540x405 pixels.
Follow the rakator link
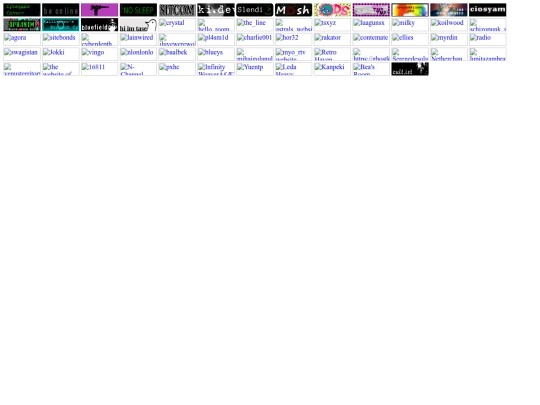coord(332,40)
